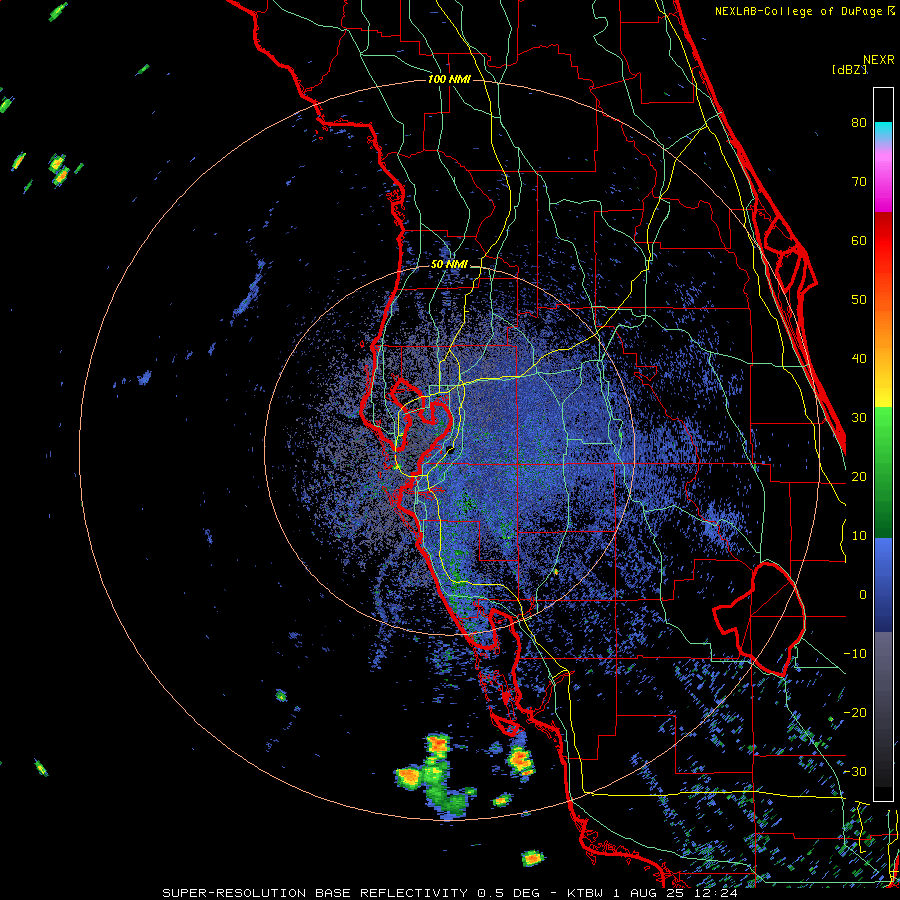The image size is (900, 900).
Task: Click the "[dBZ]" units label
Action: click(849, 70)
